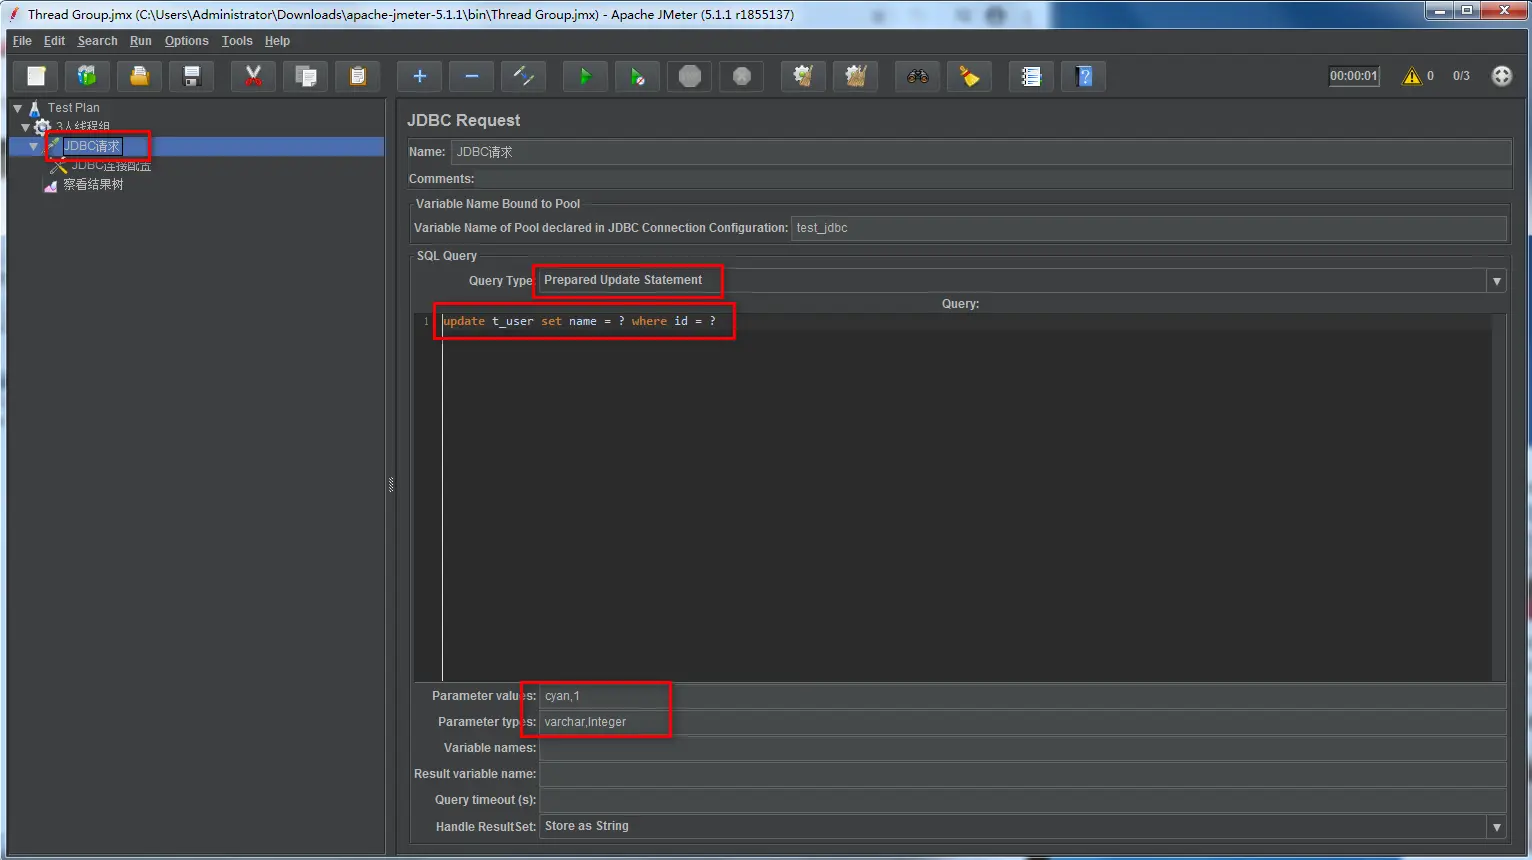Open the Tools menu

click(x=237, y=41)
